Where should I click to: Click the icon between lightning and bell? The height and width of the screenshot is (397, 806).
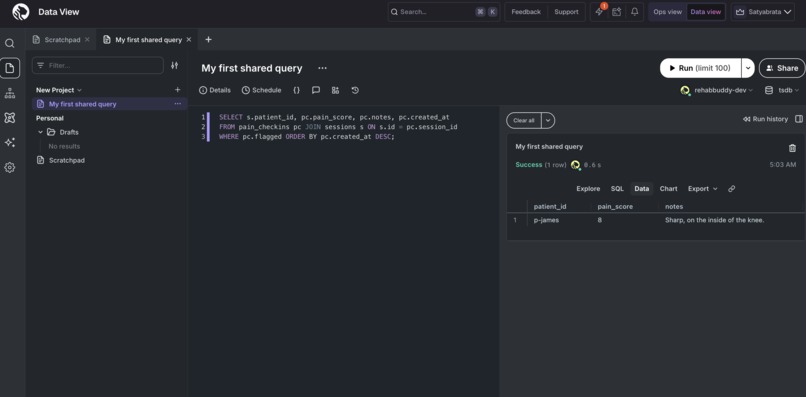(617, 12)
